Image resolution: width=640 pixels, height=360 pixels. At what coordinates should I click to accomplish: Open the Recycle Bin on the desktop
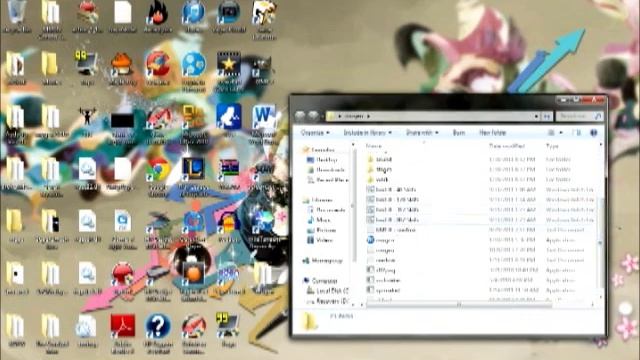point(16,16)
